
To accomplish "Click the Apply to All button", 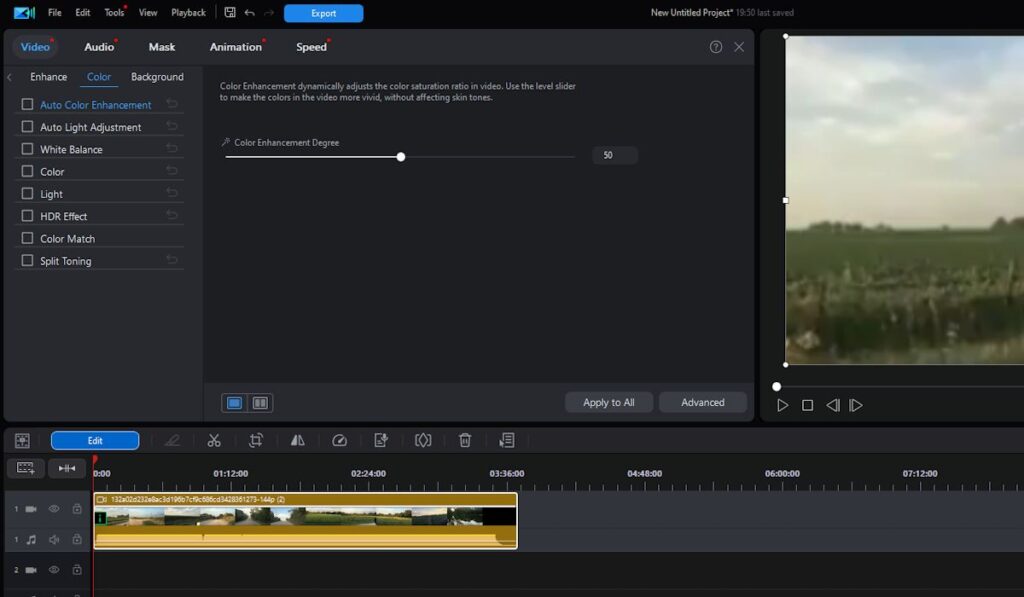I will (x=608, y=402).
